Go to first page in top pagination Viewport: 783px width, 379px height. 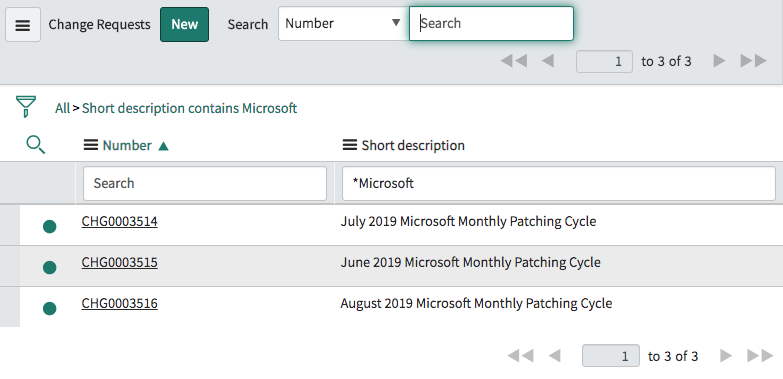(x=514, y=61)
